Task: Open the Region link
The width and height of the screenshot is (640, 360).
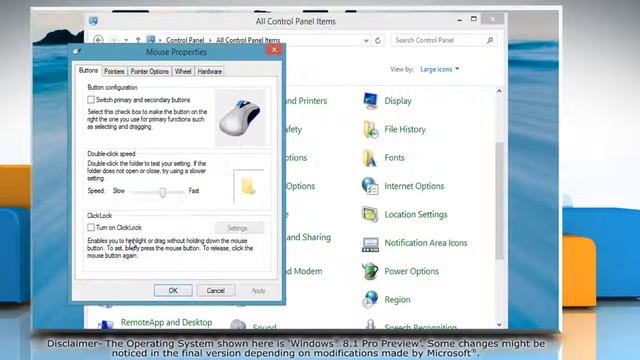Action: click(x=397, y=300)
